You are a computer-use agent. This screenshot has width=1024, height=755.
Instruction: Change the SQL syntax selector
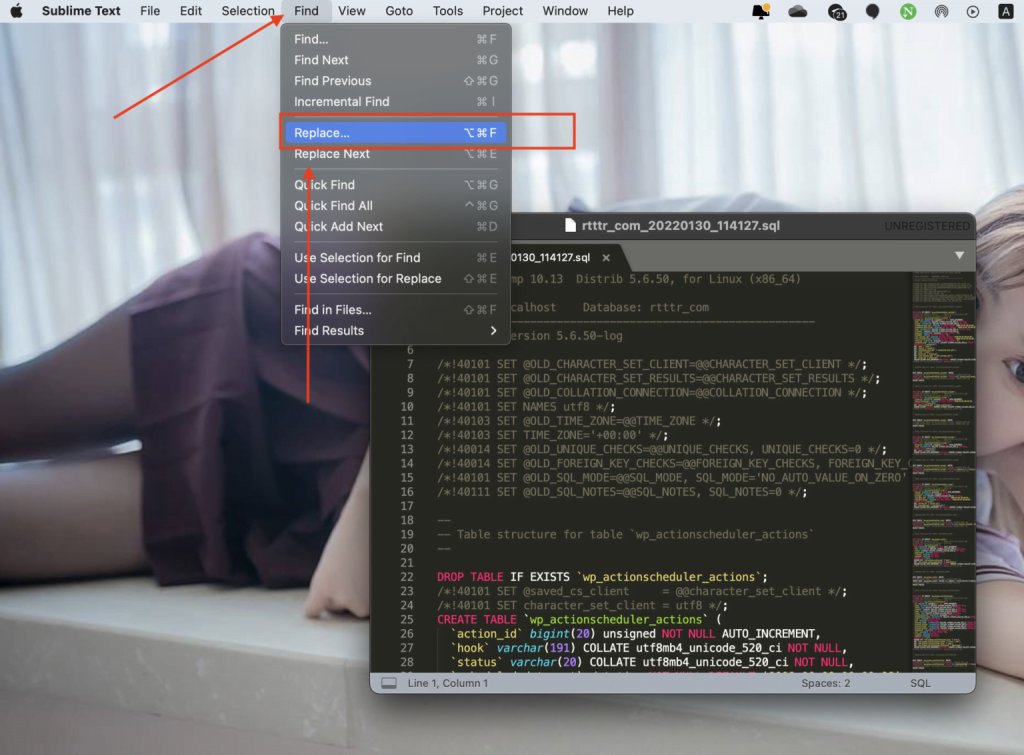pyautogui.click(x=920, y=683)
